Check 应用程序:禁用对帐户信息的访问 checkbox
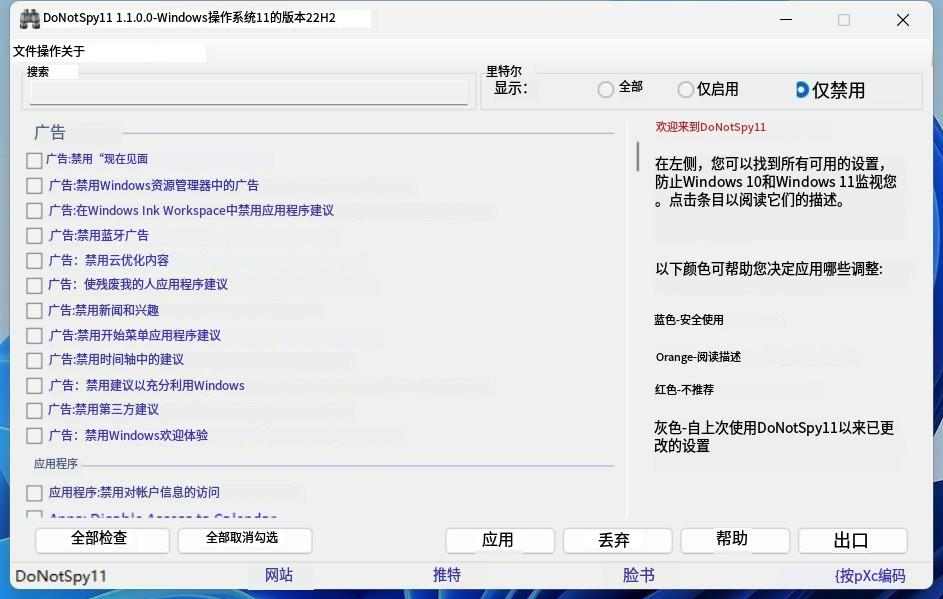943x599 pixels. click(34, 493)
